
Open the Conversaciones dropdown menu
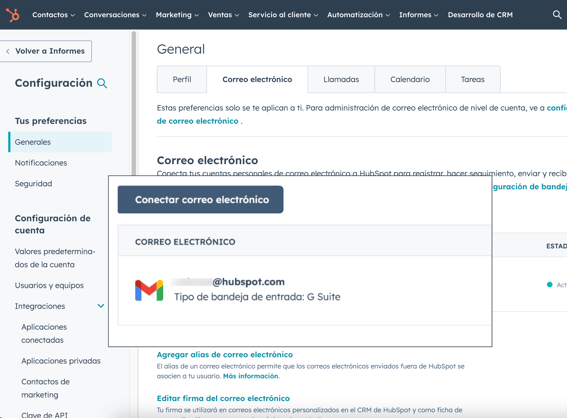pos(115,15)
